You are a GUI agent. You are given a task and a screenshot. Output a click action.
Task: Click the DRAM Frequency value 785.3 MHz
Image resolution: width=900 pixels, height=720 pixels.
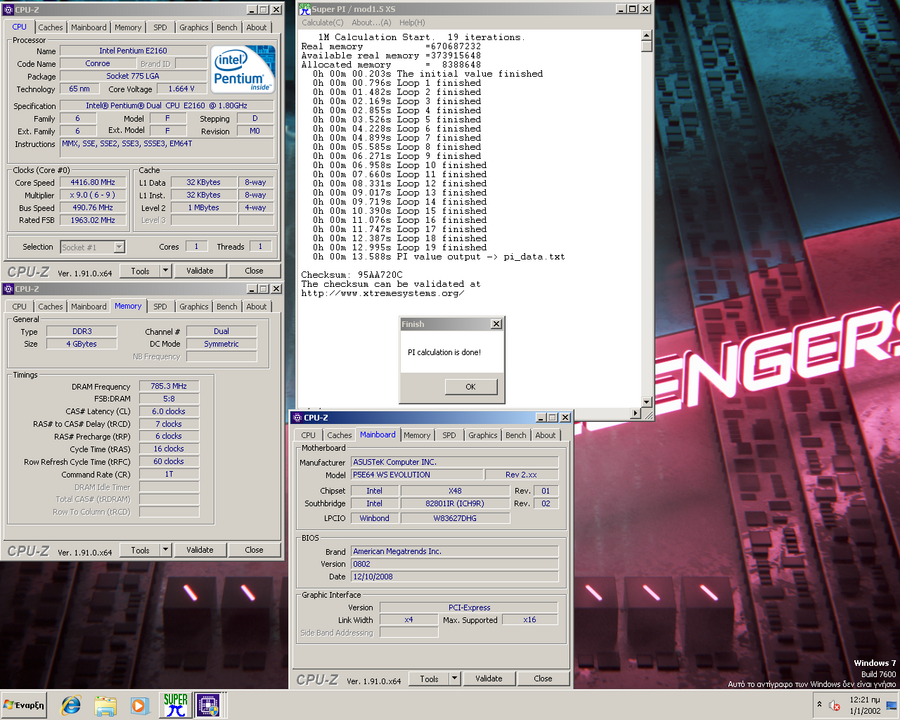tap(169, 386)
